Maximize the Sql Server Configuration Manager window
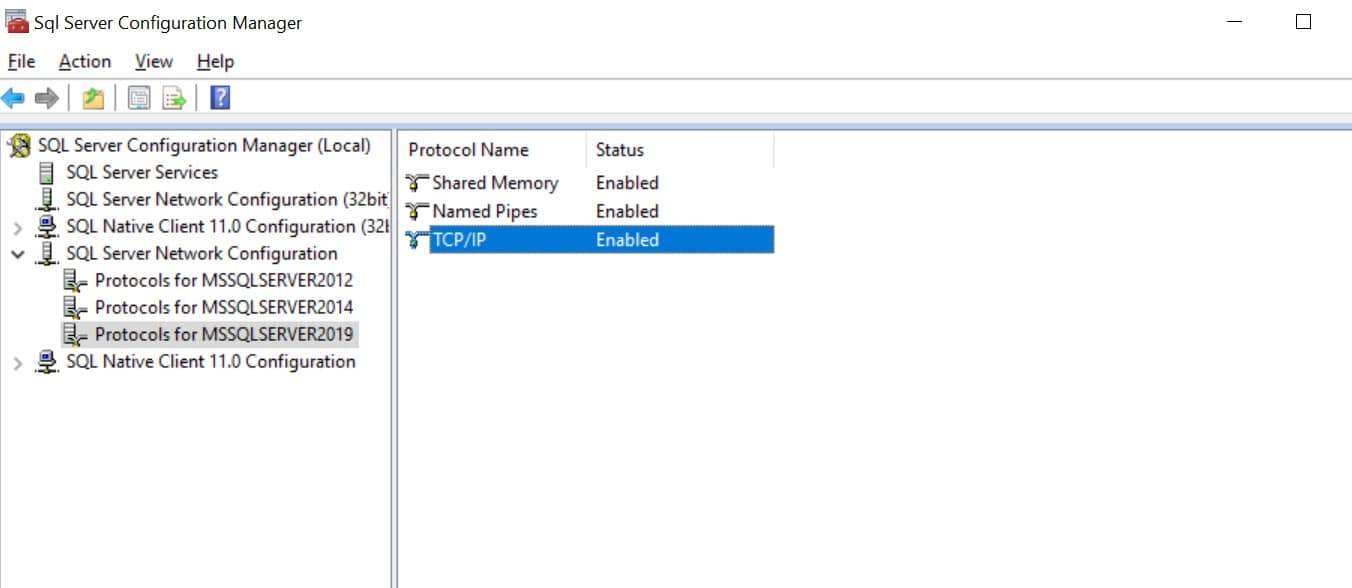Image resolution: width=1352 pixels, height=588 pixels. [1303, 22]
